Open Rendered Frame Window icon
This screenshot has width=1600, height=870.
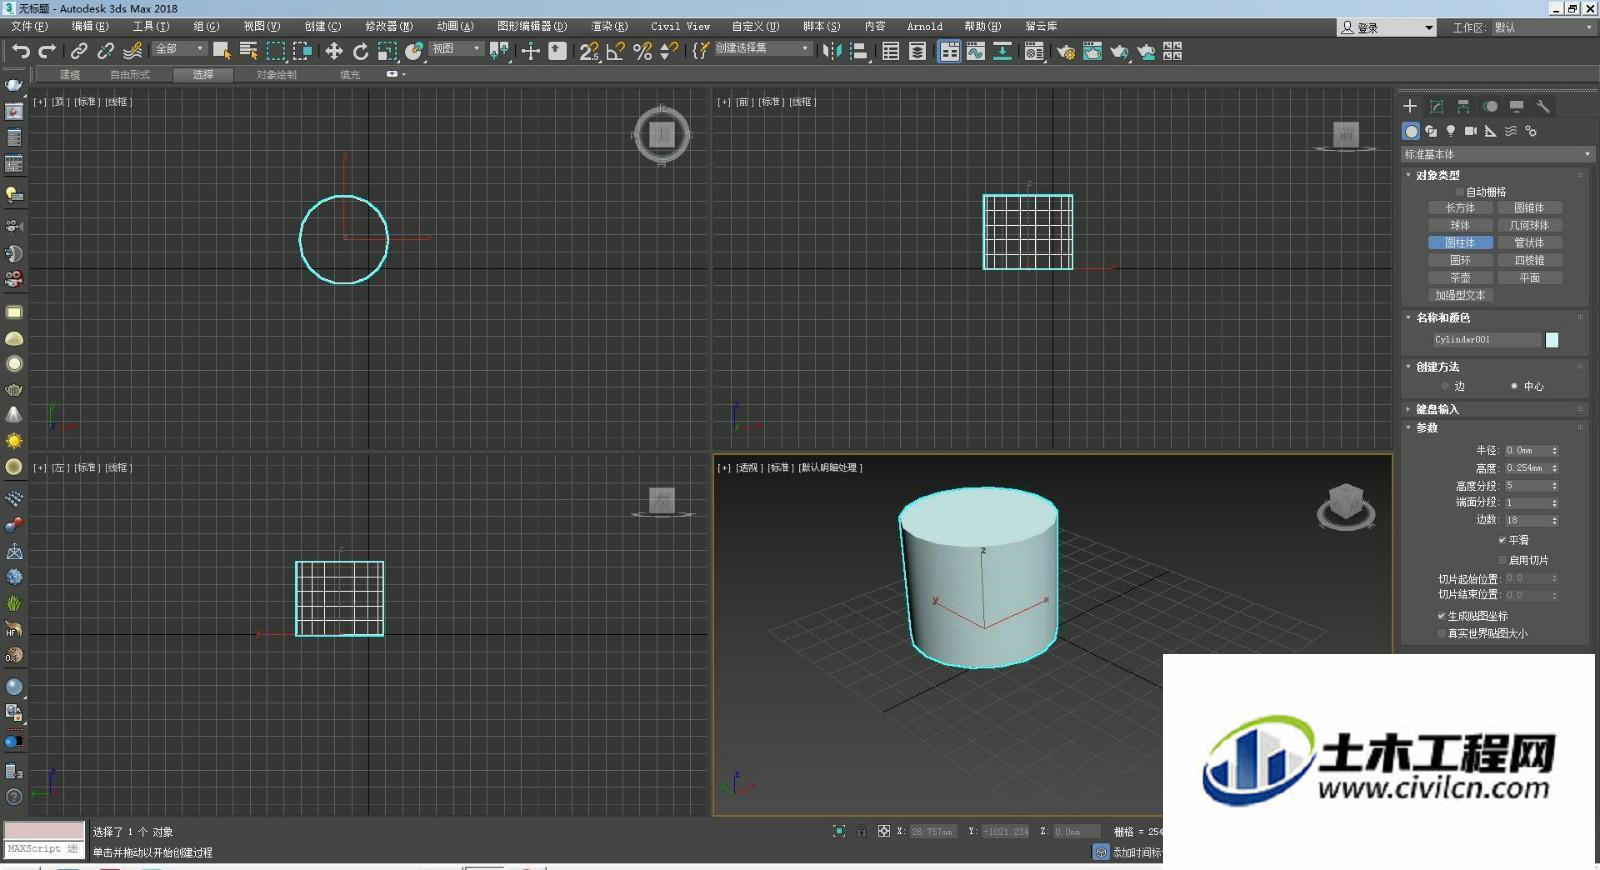(x=1092, y=51)
